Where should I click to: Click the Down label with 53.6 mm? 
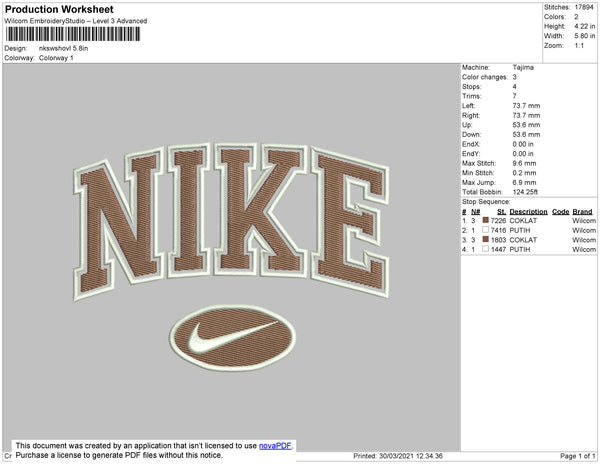[471, 134]
